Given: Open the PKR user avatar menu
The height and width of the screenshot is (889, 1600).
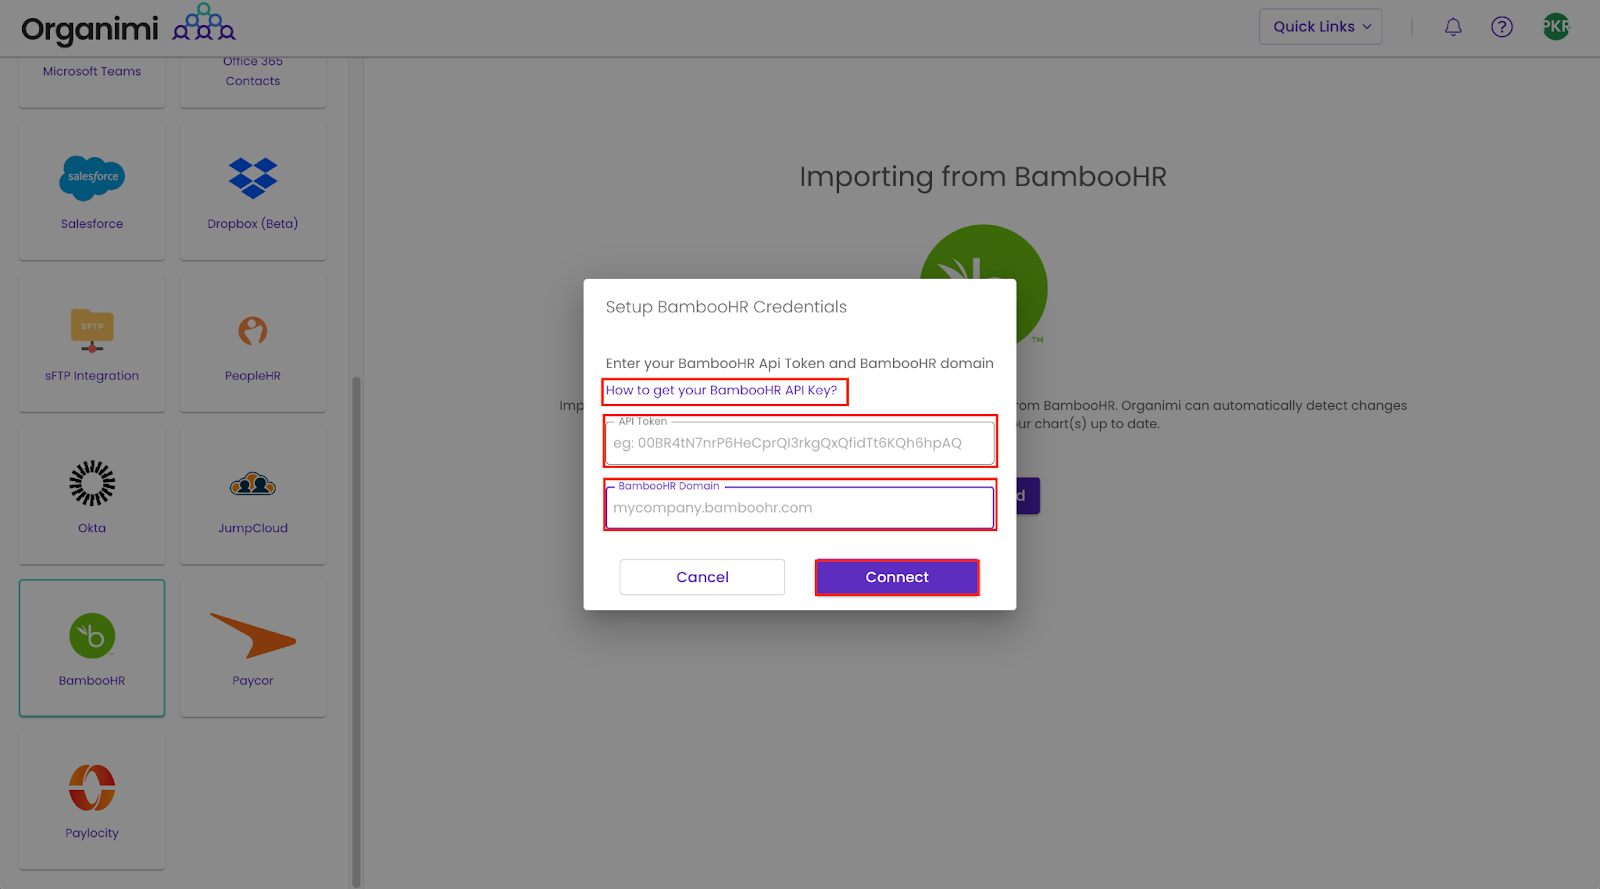Looking at the screenshot, I should coord(1556,27).
